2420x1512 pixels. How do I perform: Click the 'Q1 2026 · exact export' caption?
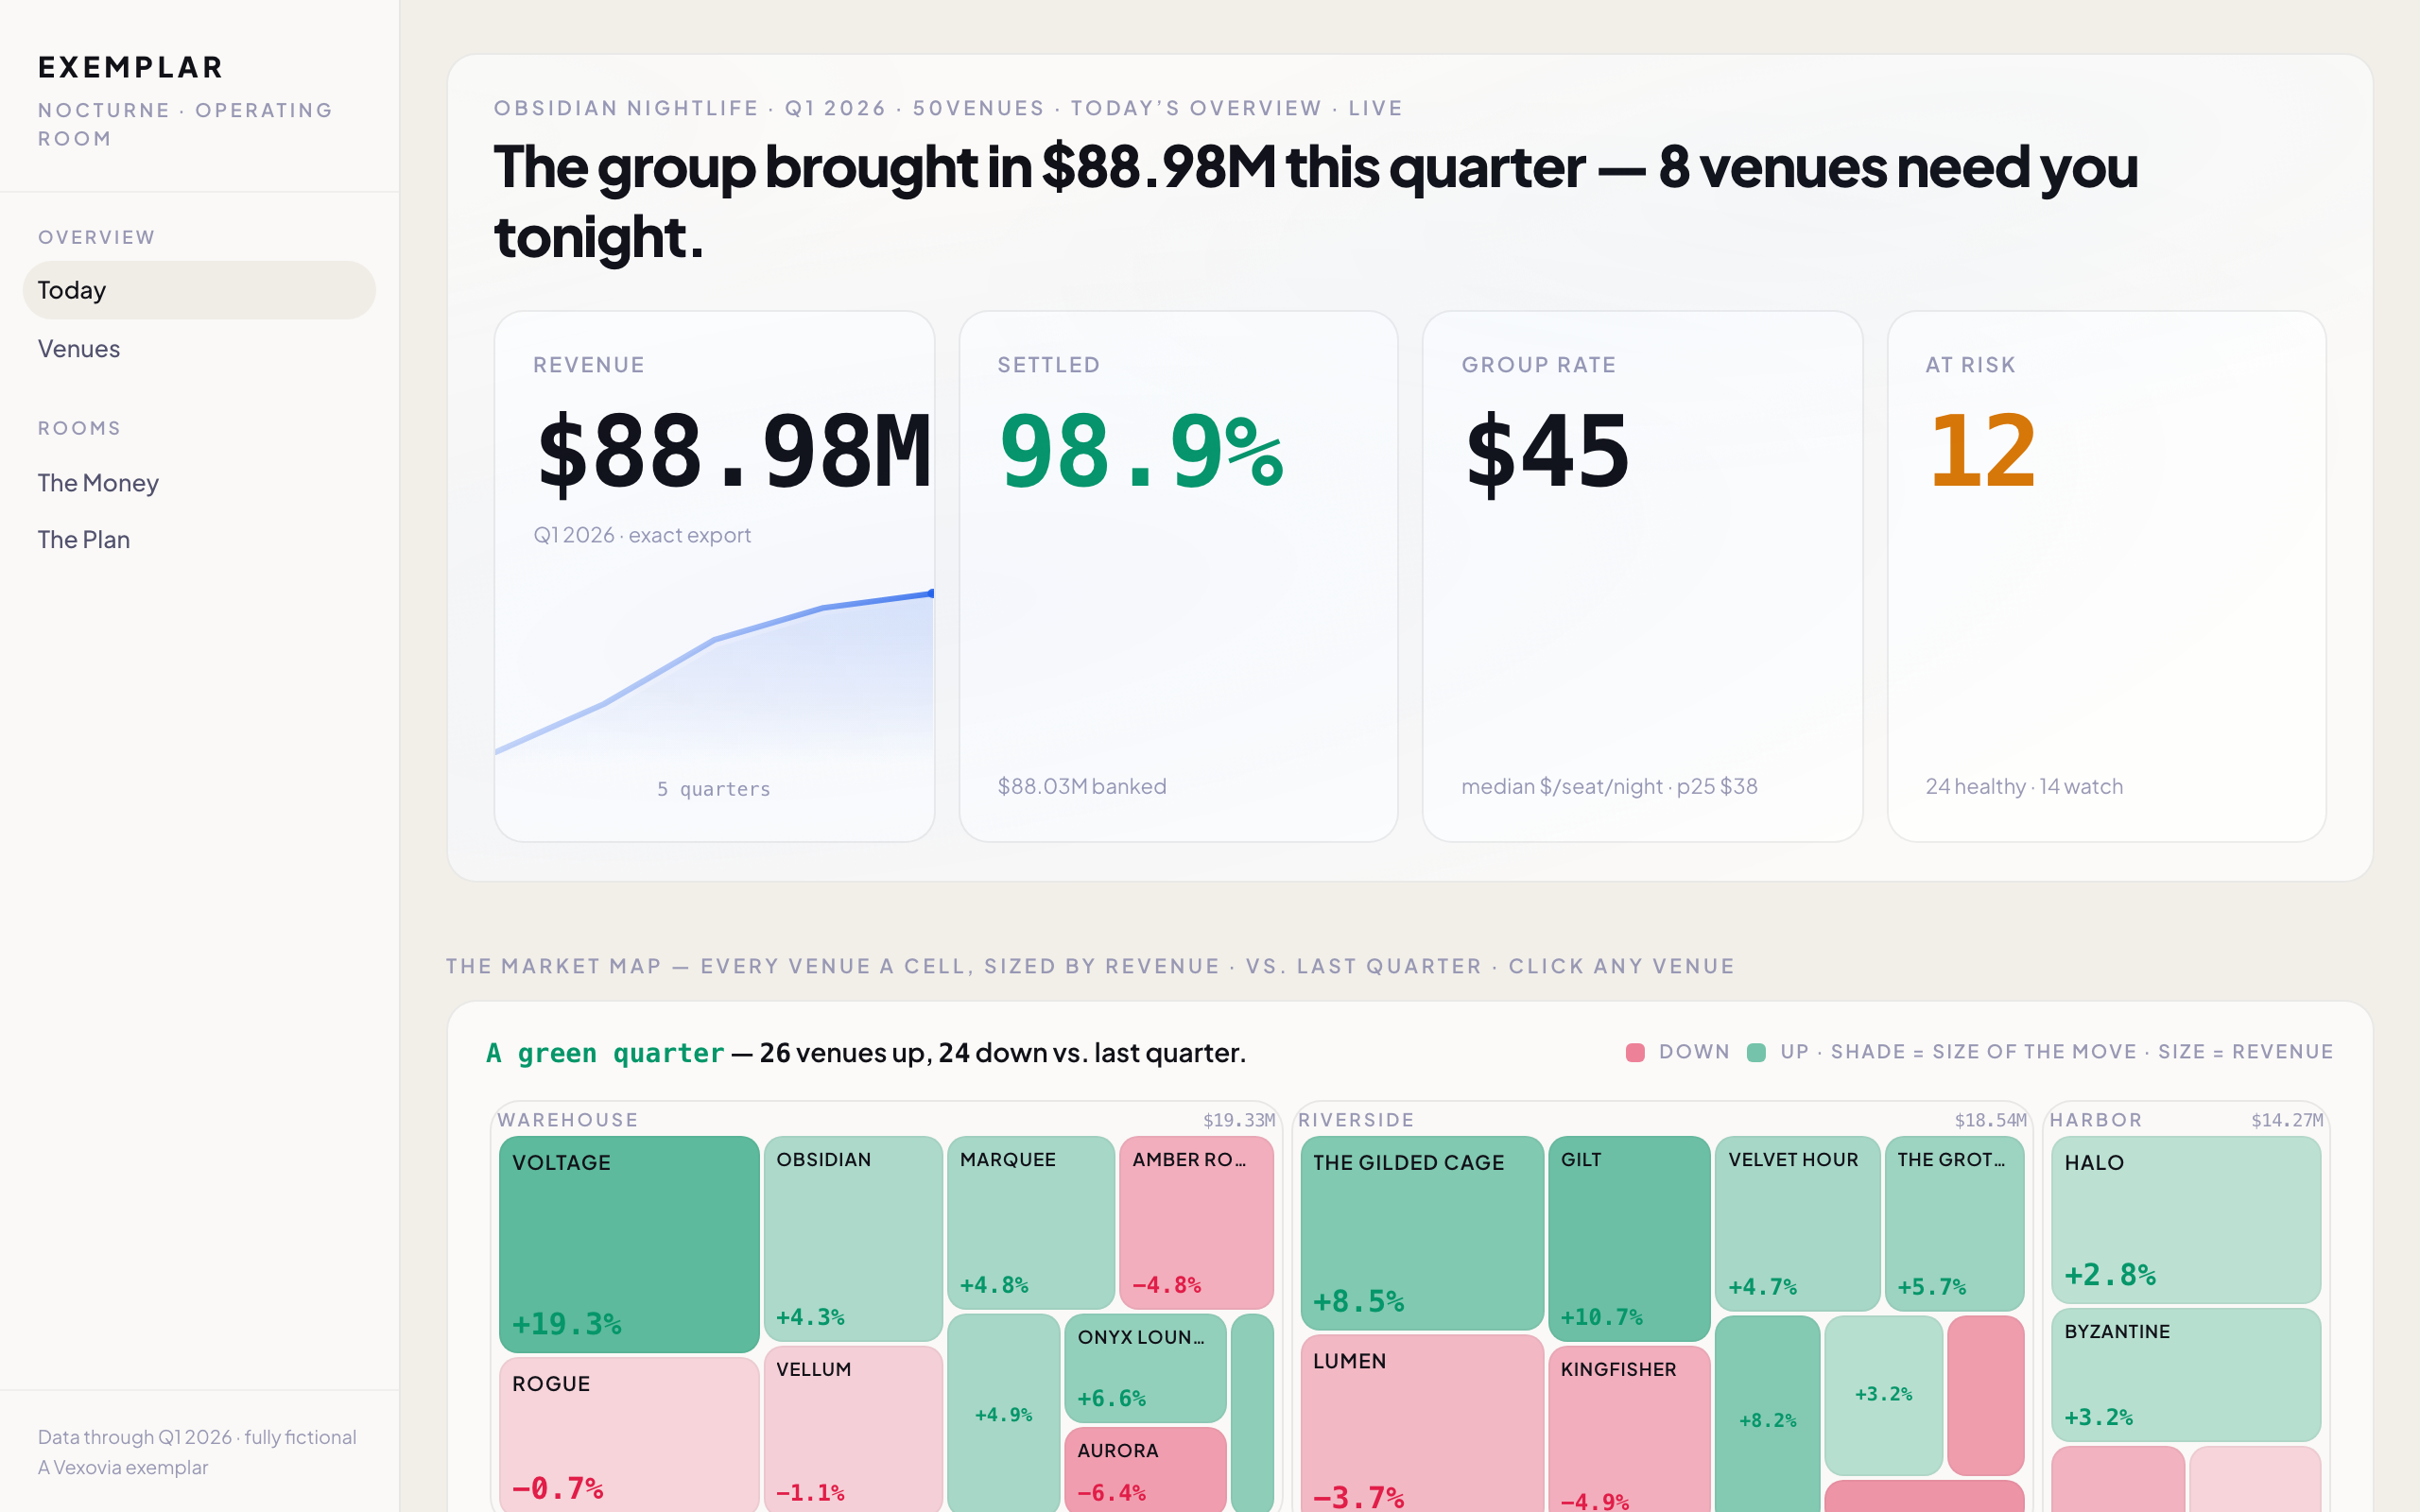[642, 535]
